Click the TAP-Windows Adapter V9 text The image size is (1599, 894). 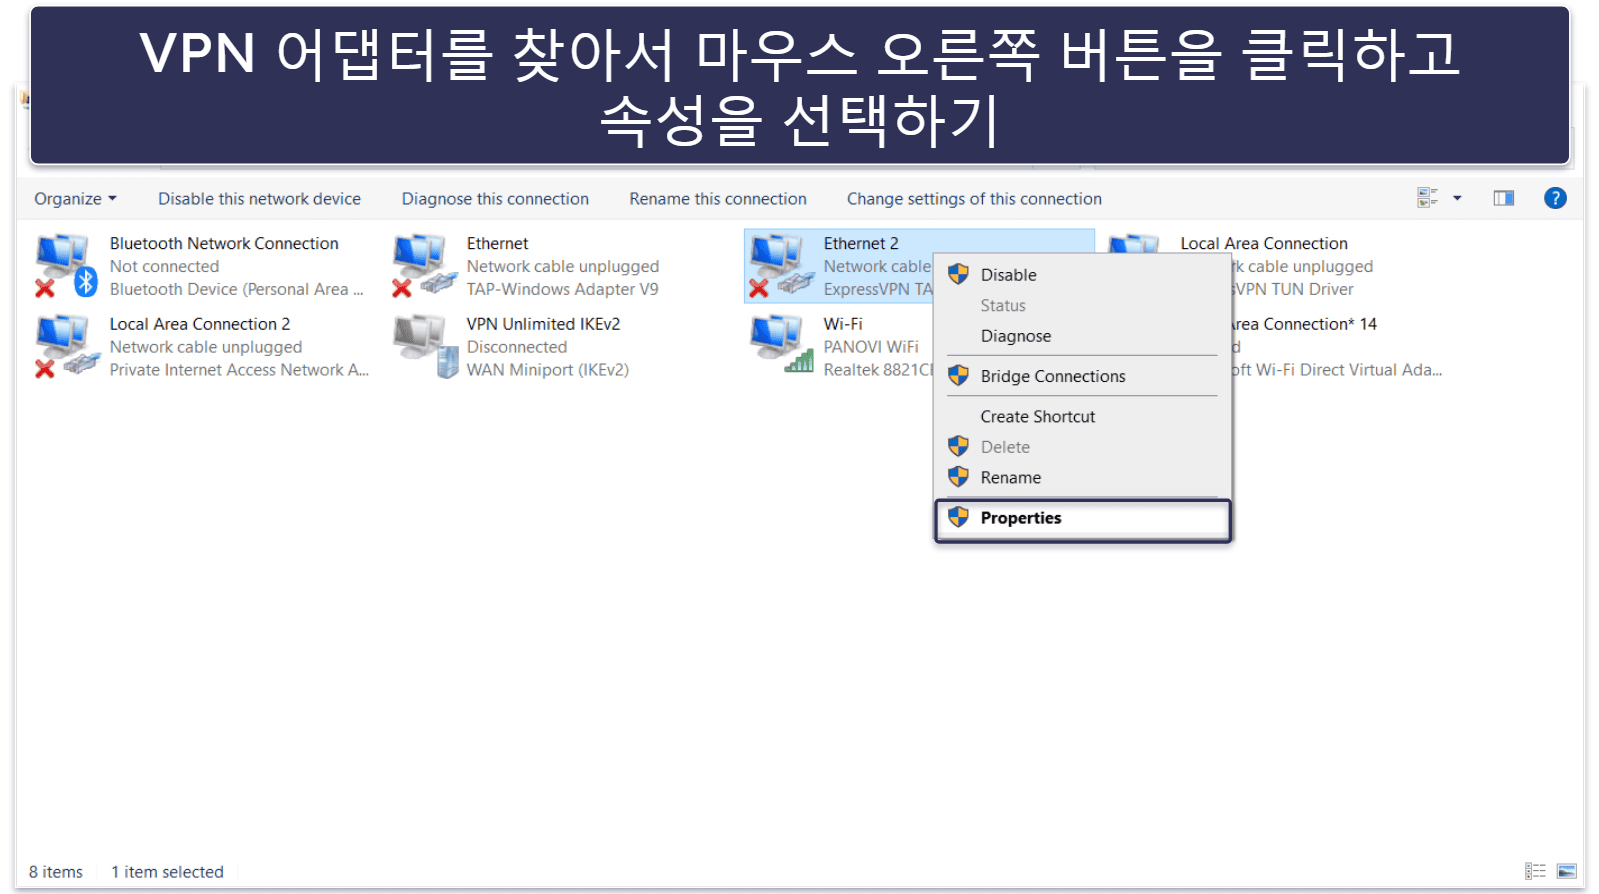pos(562,289)
